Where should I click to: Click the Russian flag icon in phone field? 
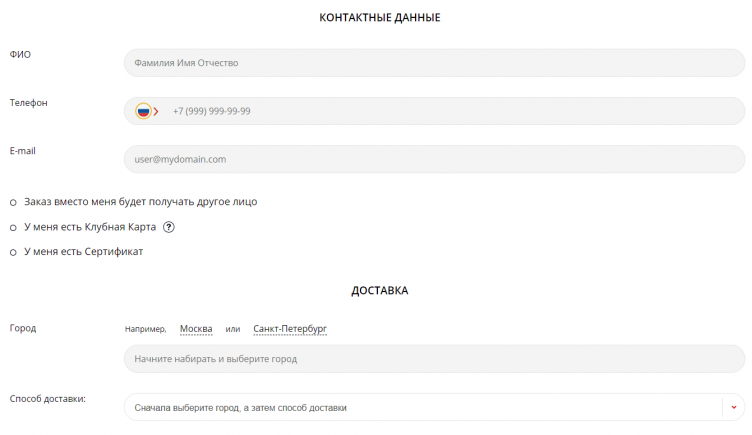coord(143,111)
